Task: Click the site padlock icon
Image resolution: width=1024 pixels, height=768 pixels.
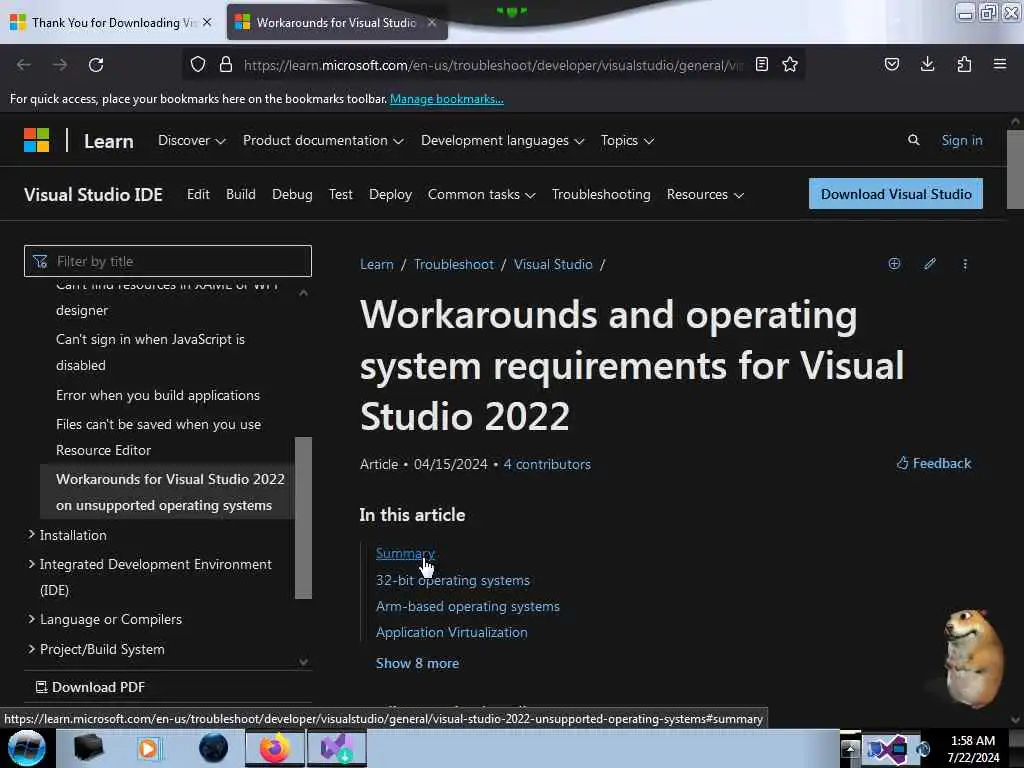Action: tap(226, 64)
